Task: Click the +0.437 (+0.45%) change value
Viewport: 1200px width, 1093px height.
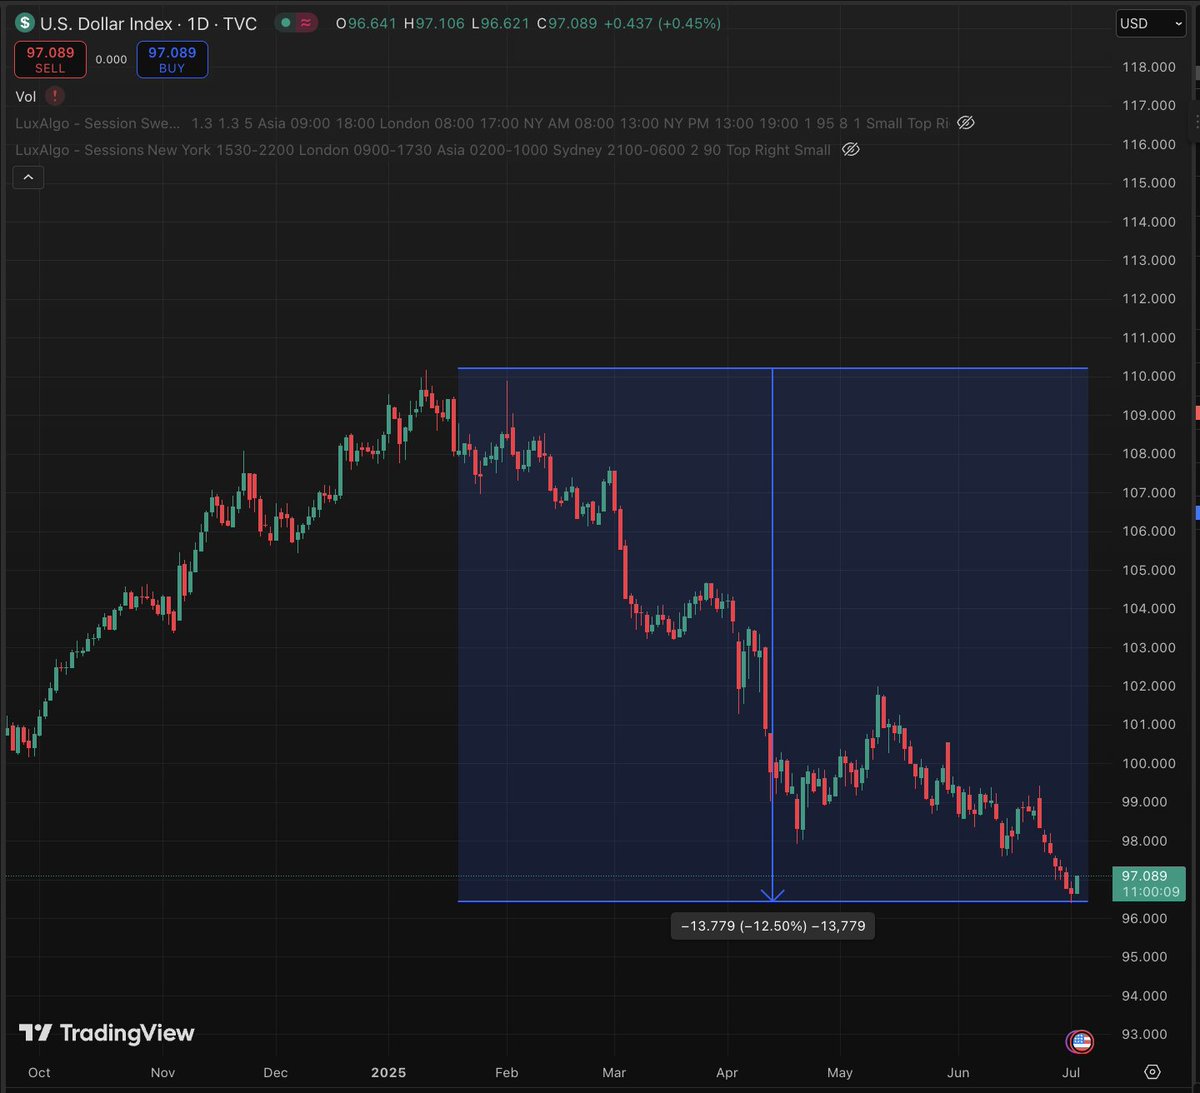Action: 662,23
